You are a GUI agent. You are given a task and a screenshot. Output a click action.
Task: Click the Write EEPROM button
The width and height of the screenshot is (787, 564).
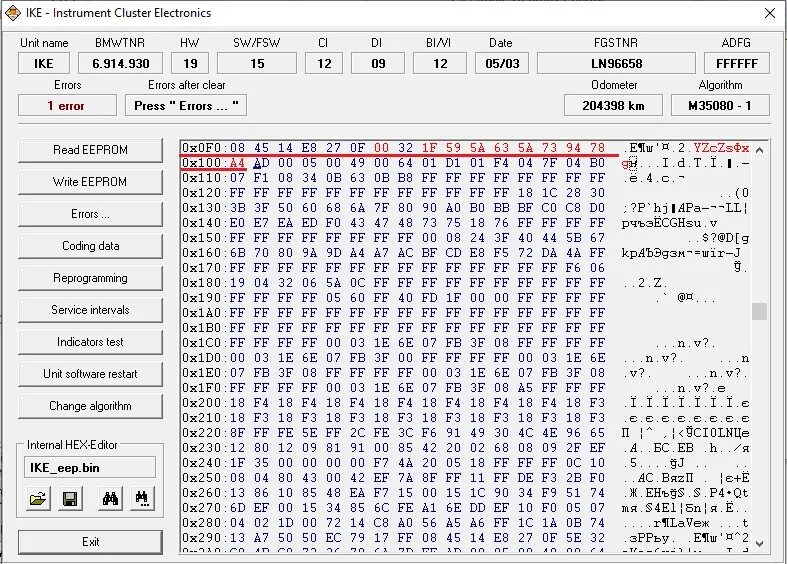tap(90, 182)
